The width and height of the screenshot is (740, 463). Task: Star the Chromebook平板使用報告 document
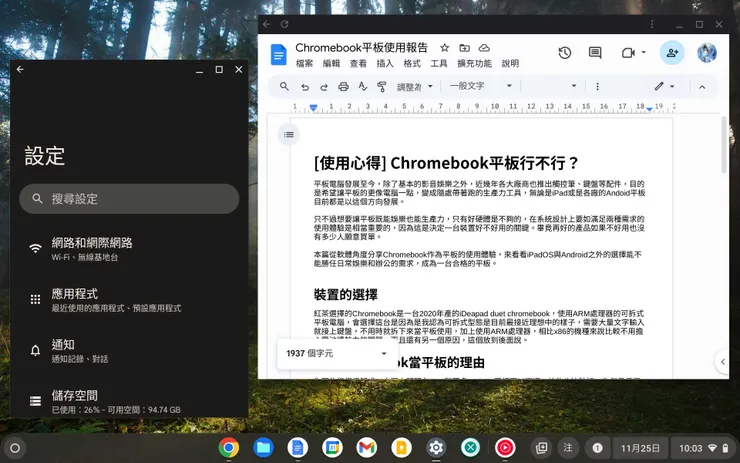445,48
